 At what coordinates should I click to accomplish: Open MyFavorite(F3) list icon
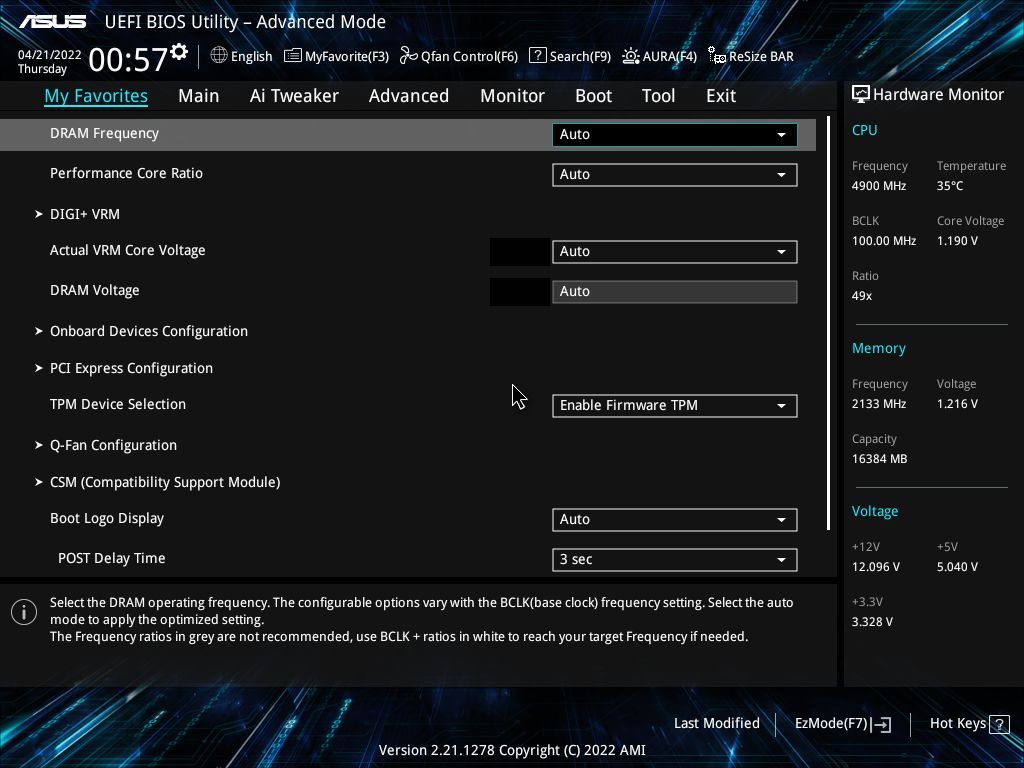[293, 56]
